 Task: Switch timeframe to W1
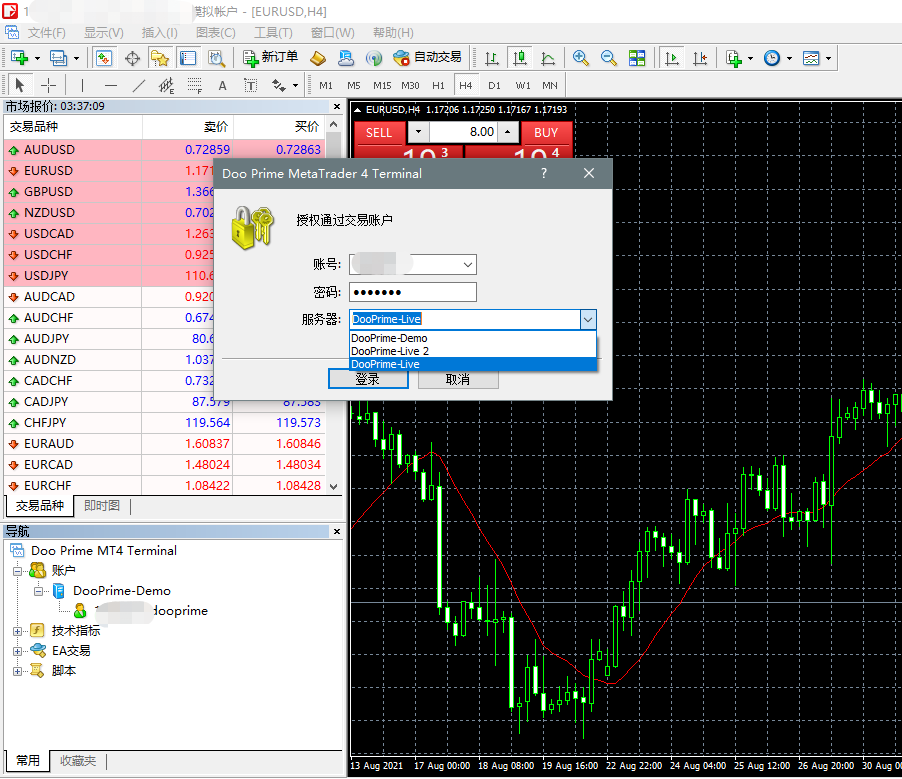[523, 86]
